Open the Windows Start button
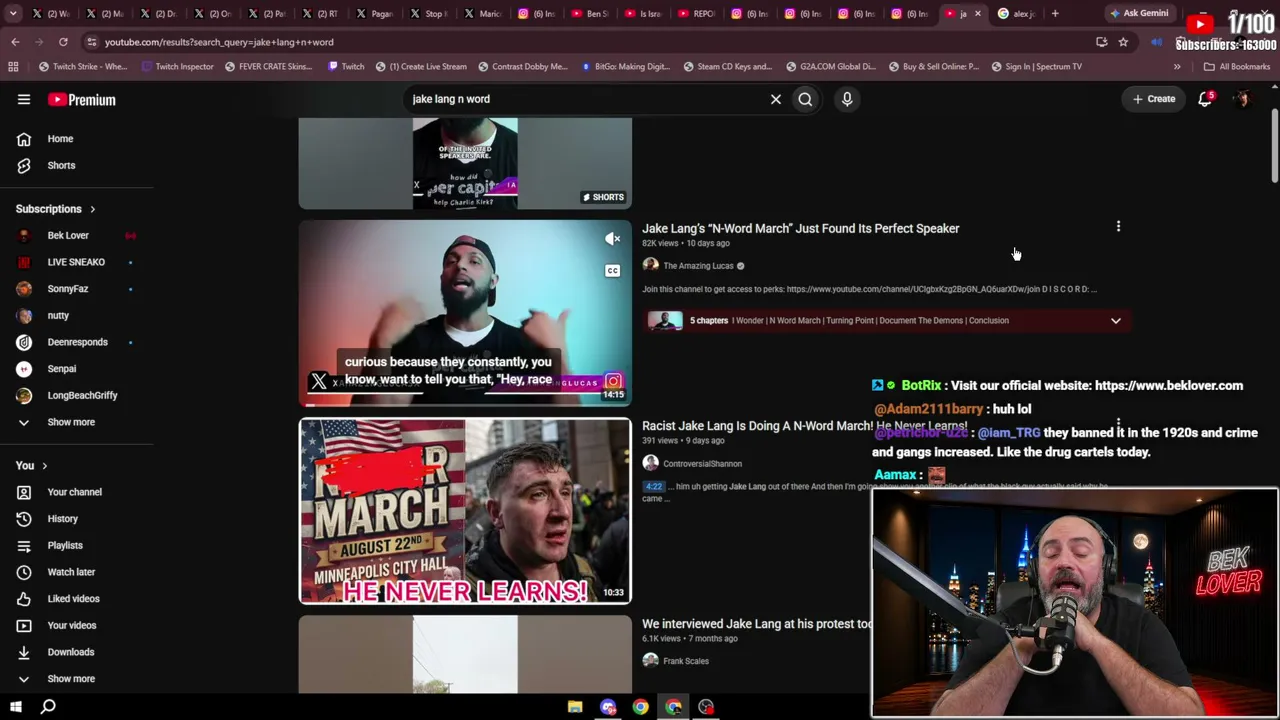The image size is (1280, 720). pos(15,707)
